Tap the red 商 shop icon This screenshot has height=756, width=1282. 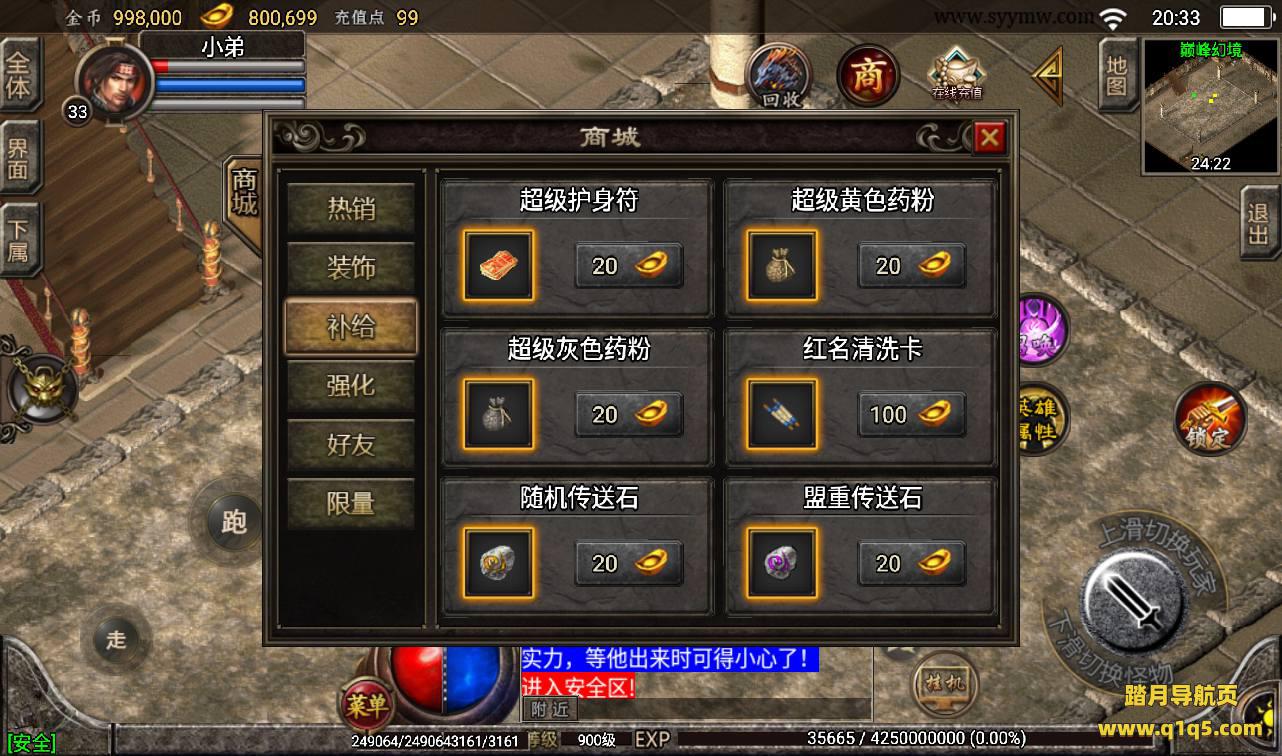(x=867, y=76)
